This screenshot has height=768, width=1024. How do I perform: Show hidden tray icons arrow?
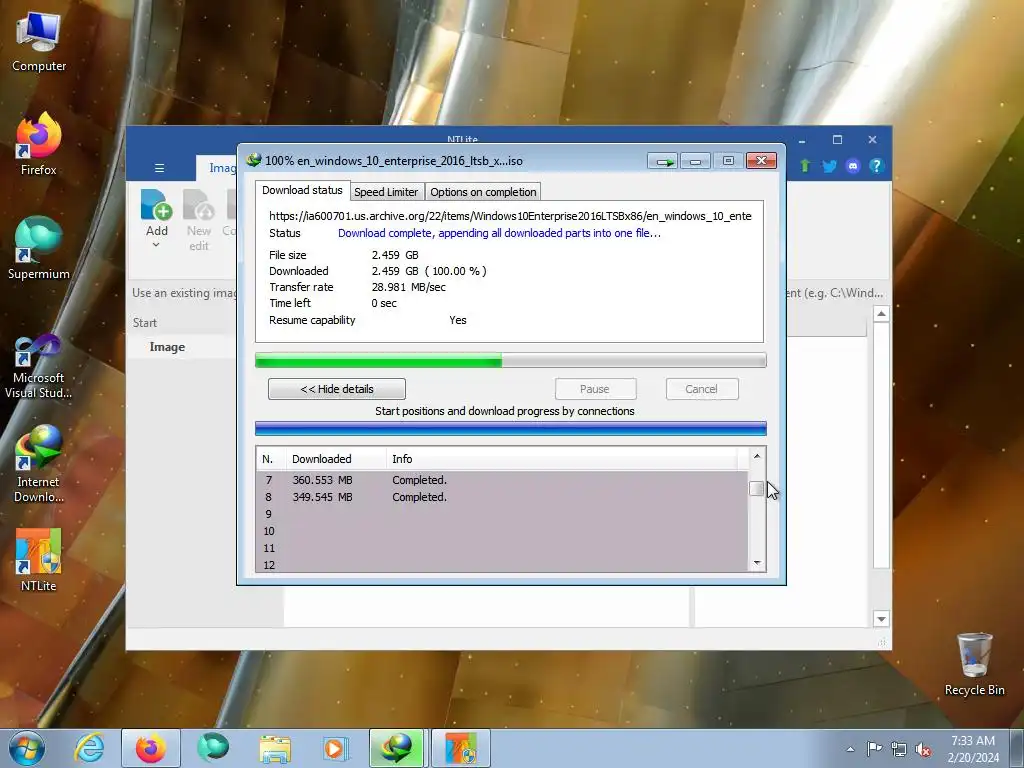pyautogui.click(x=850, y=749)
